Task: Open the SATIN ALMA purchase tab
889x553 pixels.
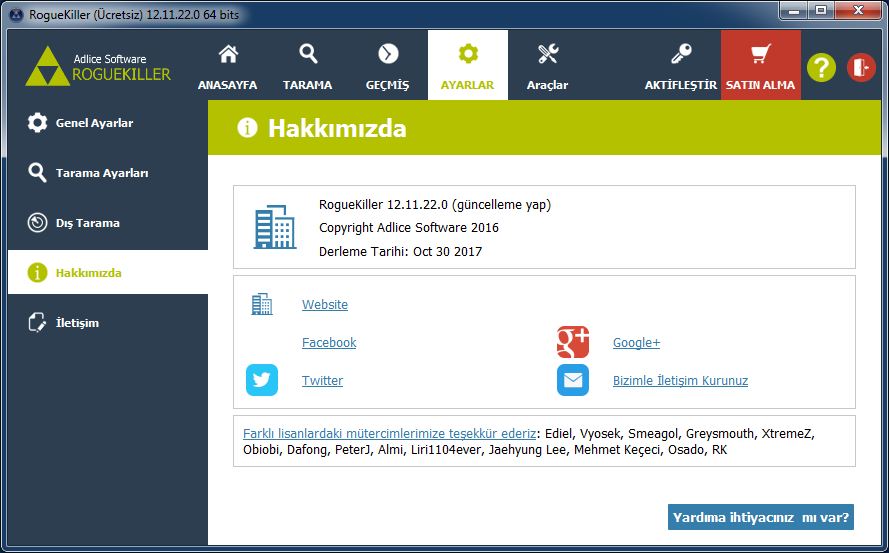Action: 760,65
